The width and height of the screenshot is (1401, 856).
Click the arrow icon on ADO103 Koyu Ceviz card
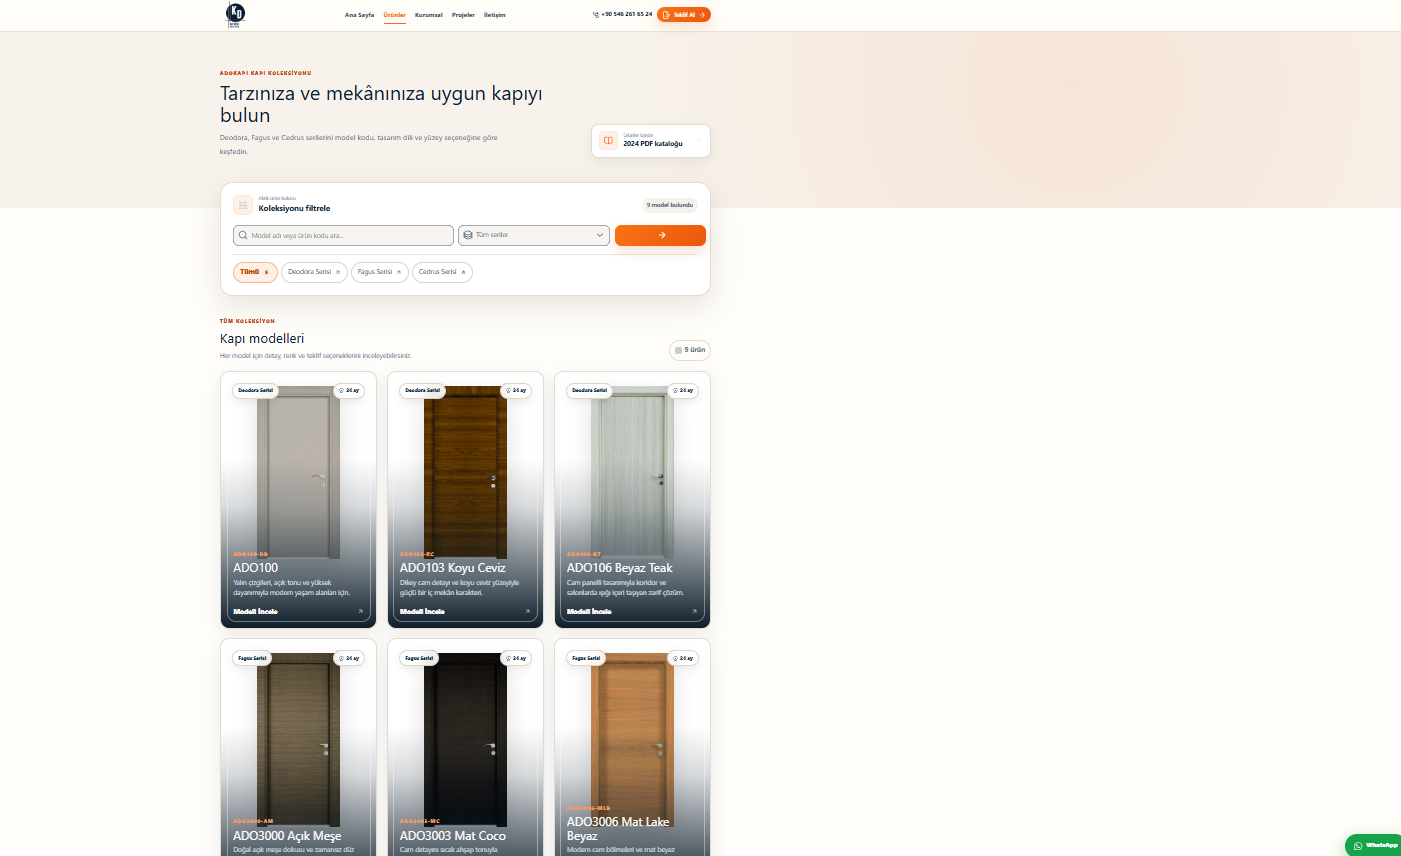point(528,611)
